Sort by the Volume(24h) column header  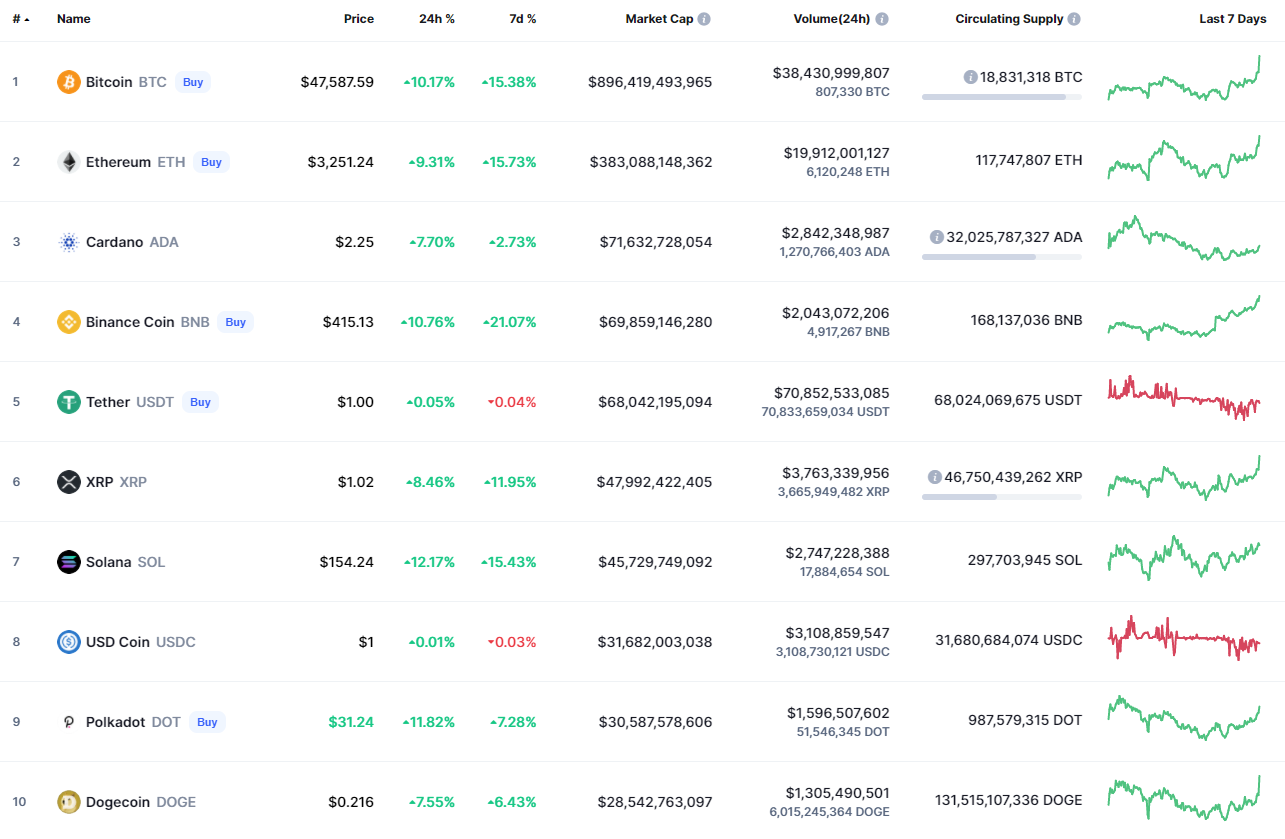(832, 19)
